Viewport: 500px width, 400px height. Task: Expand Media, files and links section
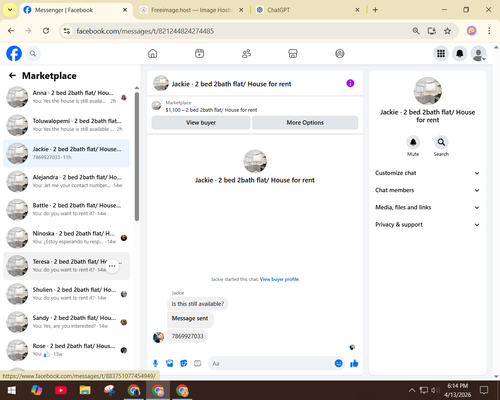tap(428, 207)
